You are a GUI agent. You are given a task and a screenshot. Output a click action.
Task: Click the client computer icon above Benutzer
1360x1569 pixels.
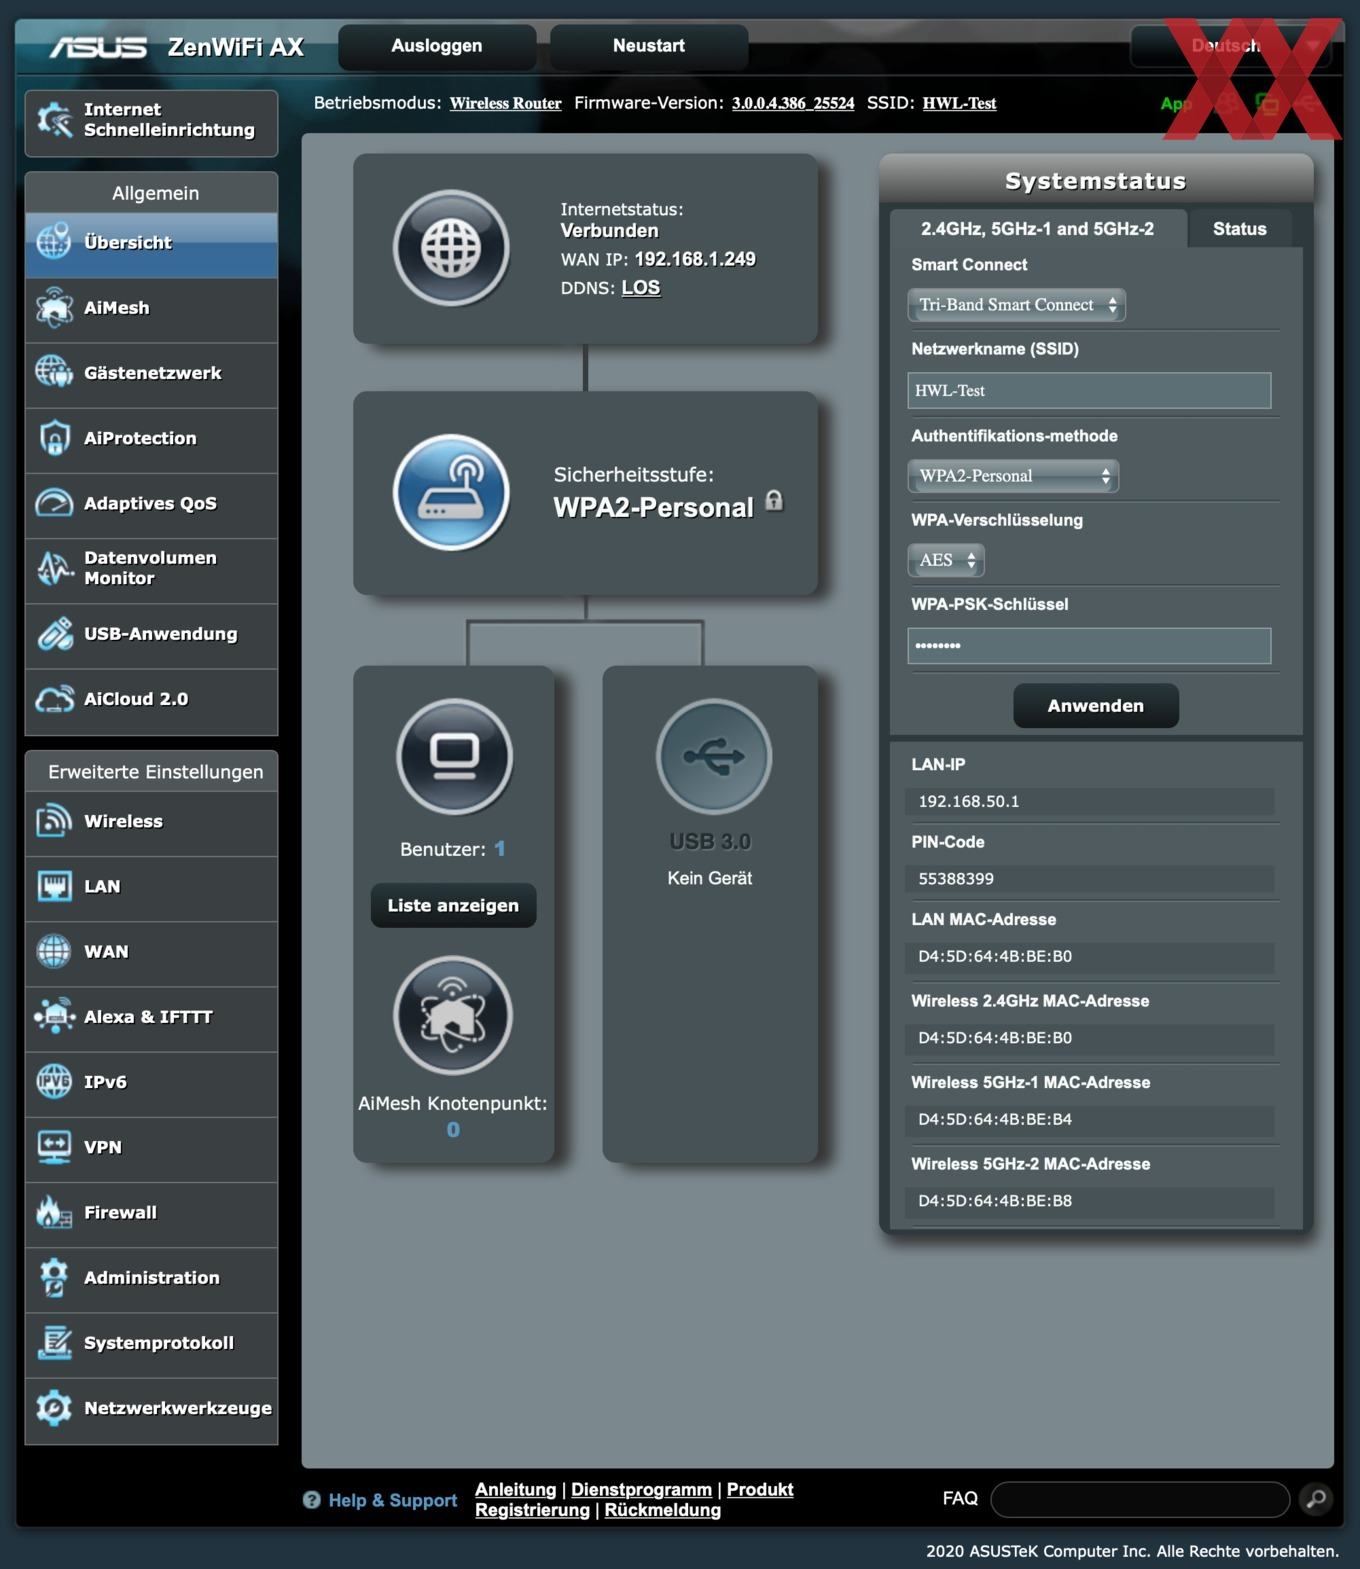(x=454, y=756)
